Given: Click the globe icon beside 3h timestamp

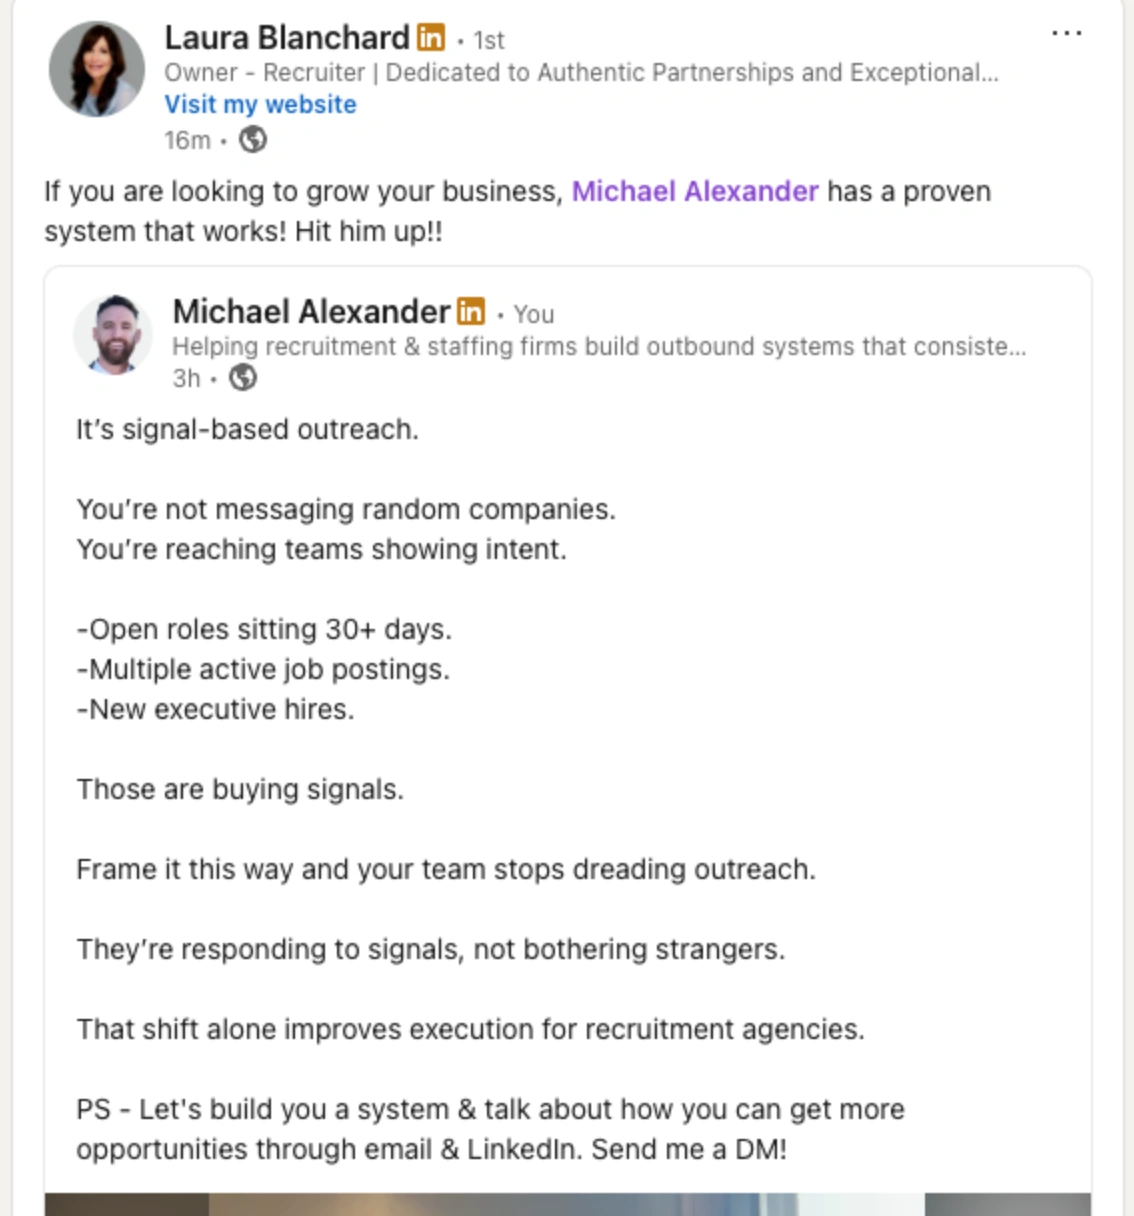Looking at the screenshot, I should (x=243, y=378).
